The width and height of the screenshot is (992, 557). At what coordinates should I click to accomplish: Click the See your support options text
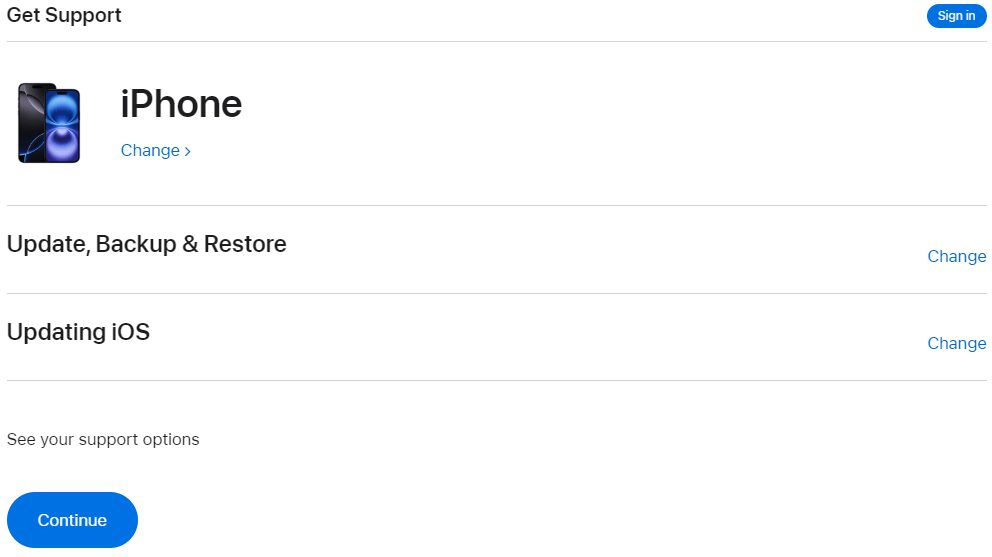(103, 439)
